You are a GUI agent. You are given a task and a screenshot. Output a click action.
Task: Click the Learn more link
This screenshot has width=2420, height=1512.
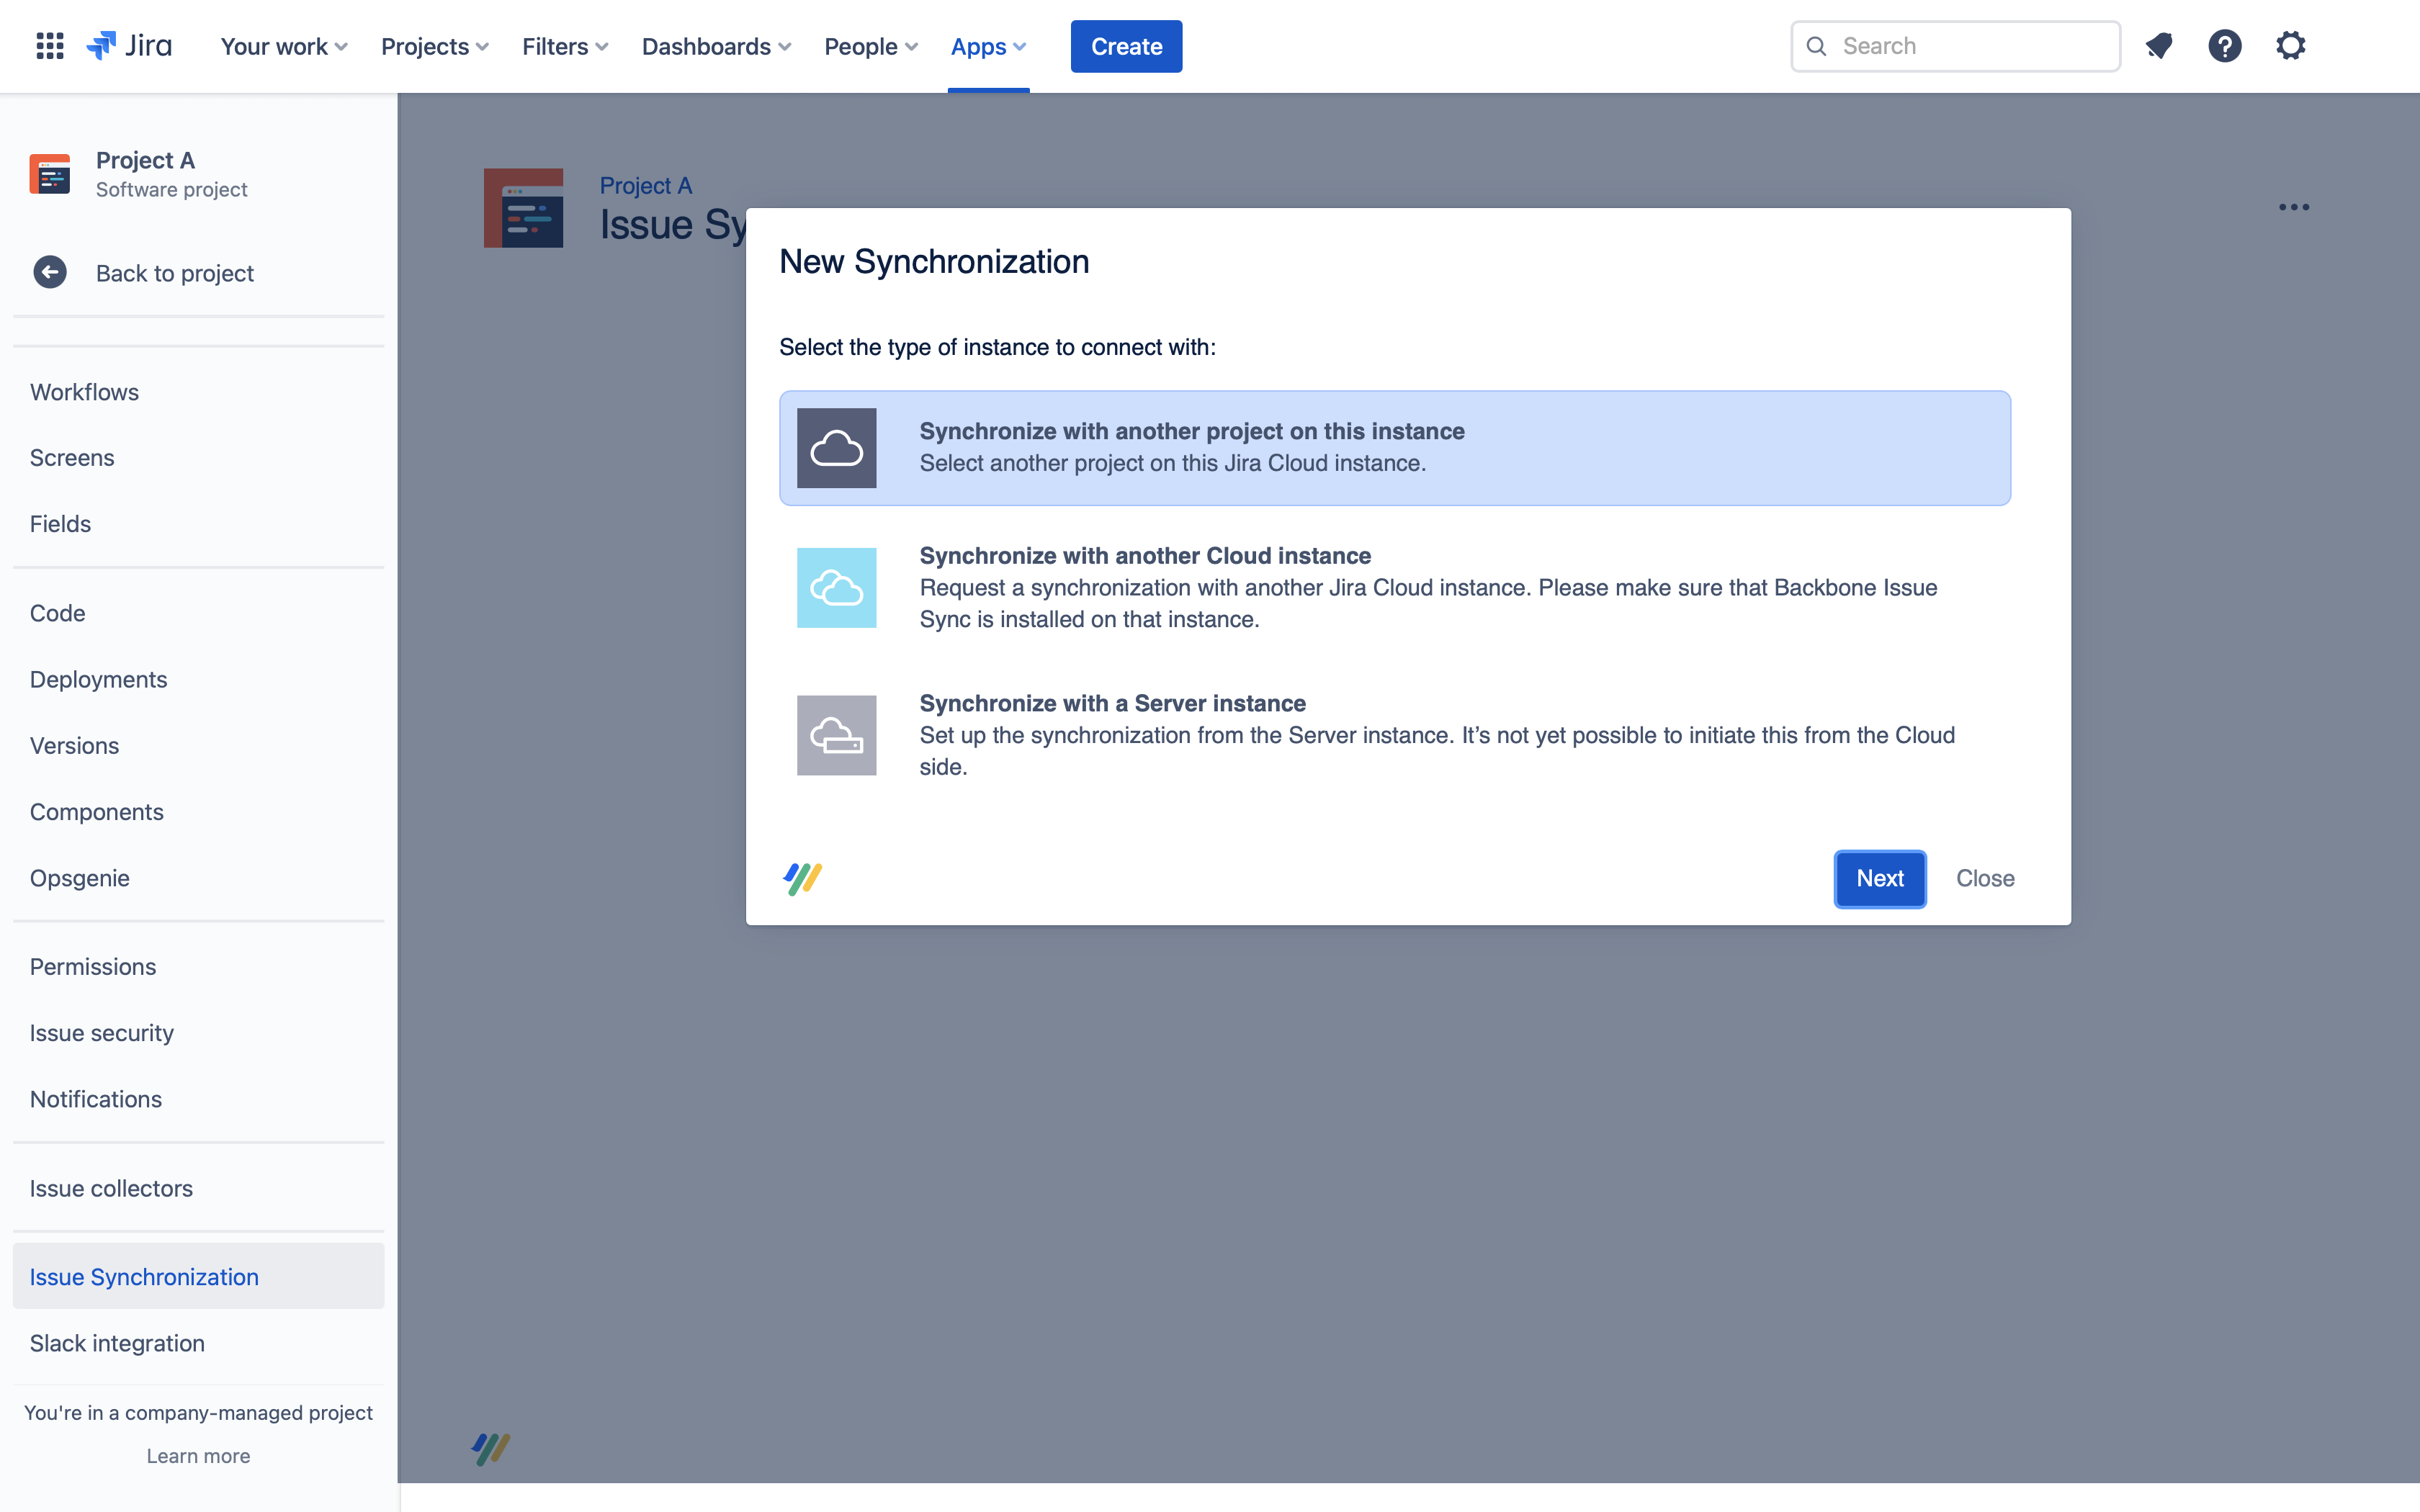pos(197,1456)
